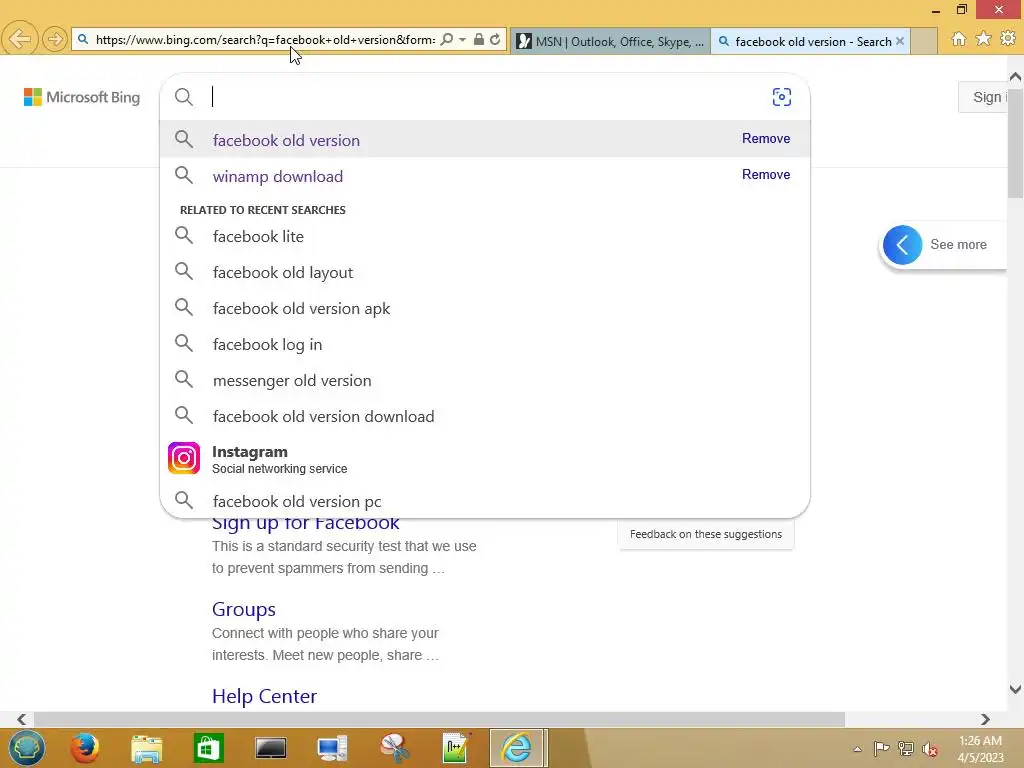Open the clock showing 1:26 AM

tap(980, 749)
